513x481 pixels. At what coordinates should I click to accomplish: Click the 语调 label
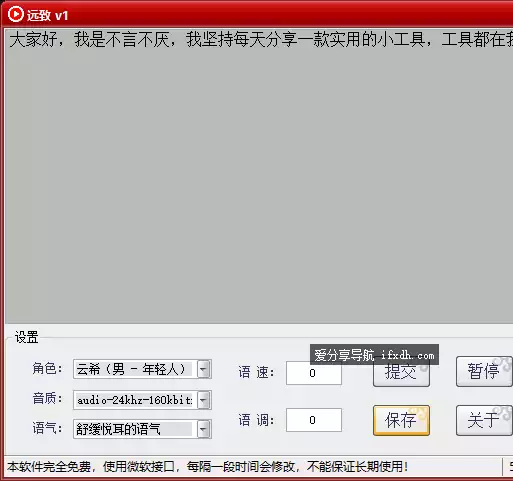point(256,420)
